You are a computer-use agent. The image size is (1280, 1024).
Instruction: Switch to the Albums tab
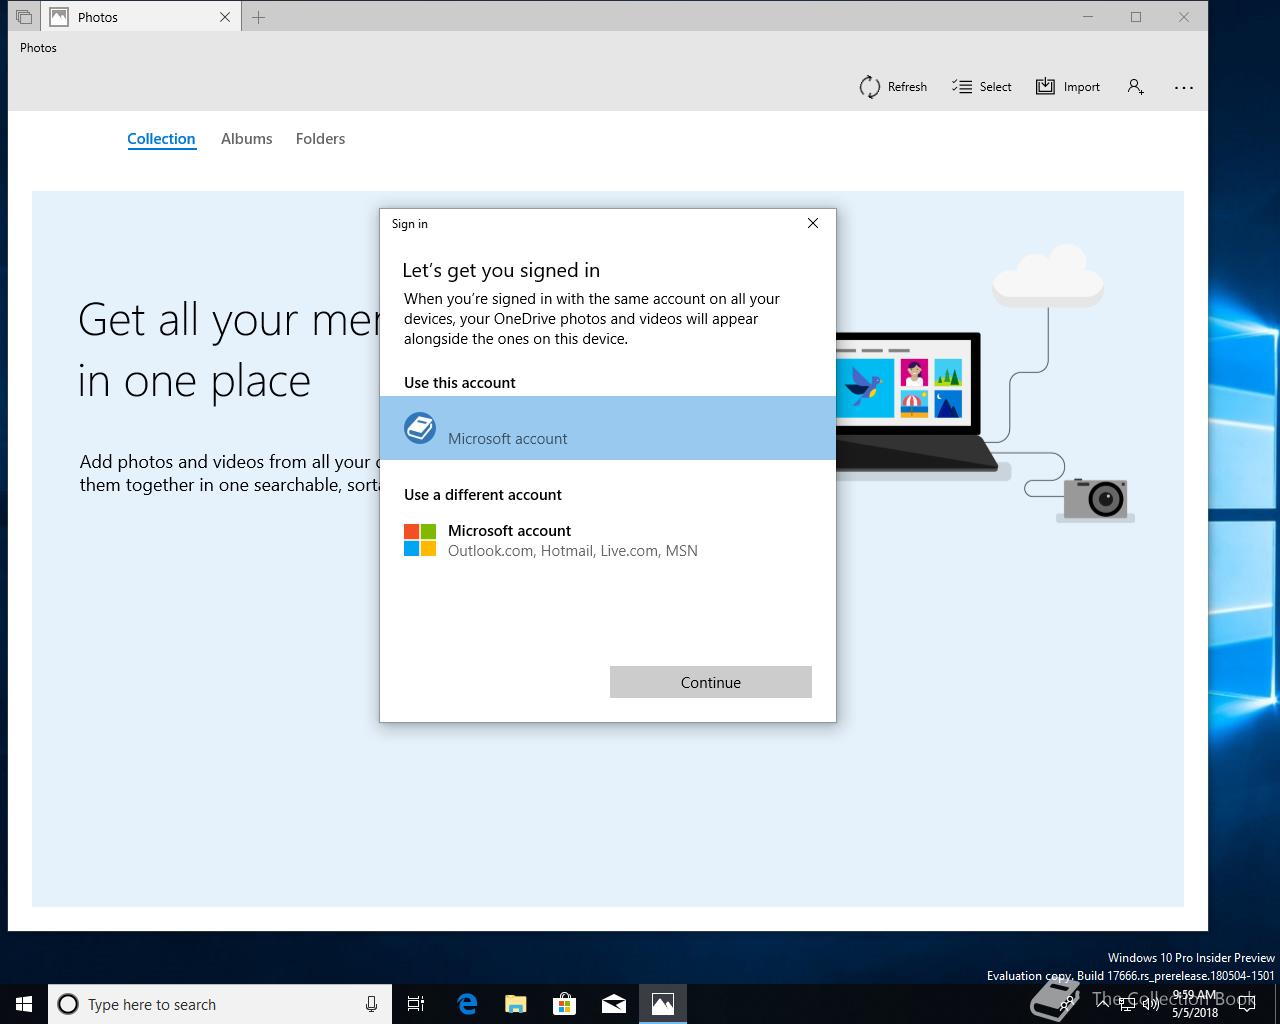tap(246, 139)
